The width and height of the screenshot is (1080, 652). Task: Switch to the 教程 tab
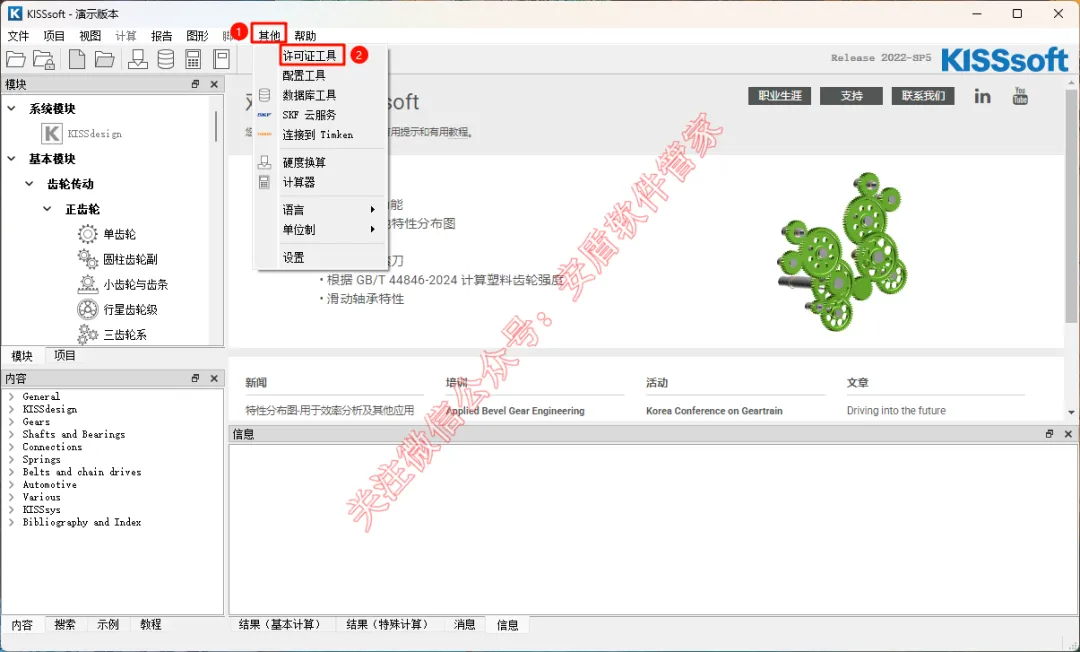[150, 624]
